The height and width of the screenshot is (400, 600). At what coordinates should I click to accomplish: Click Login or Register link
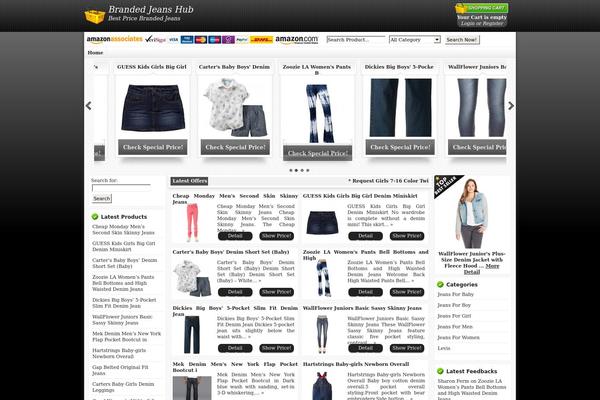click(482, 23)
